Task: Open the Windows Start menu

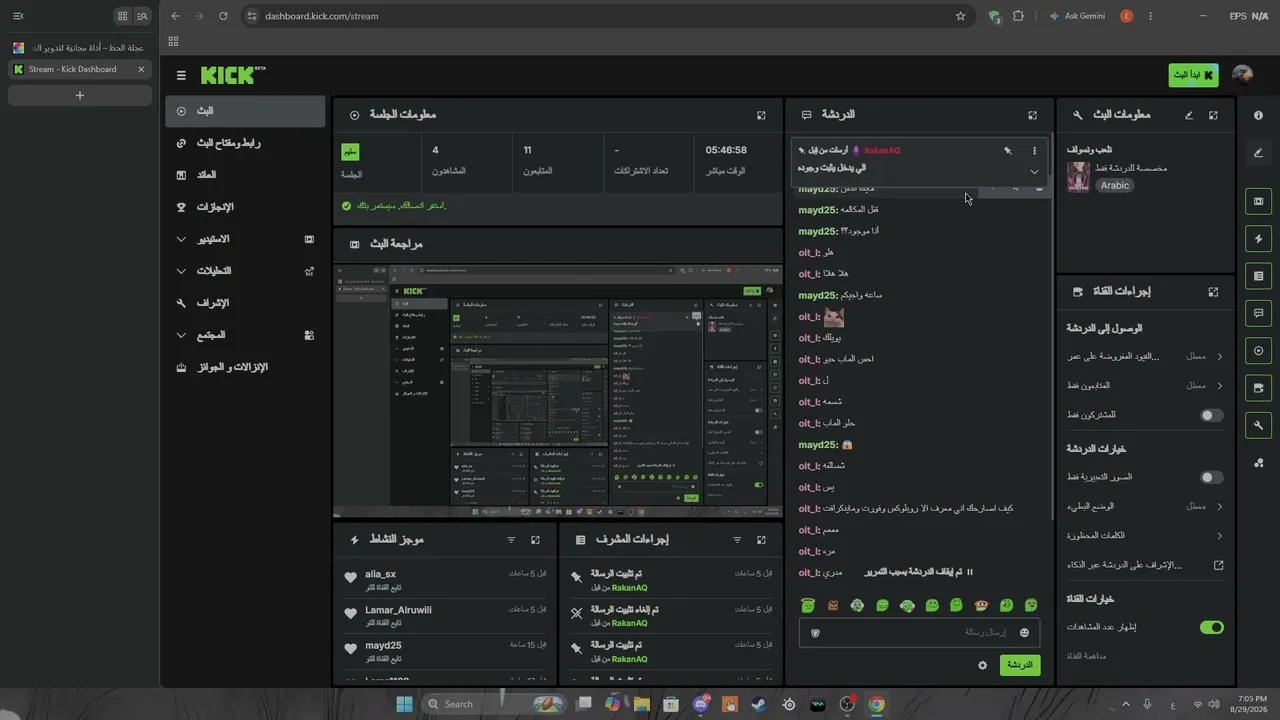Action: pyautogui.click(x=404, y=704)
